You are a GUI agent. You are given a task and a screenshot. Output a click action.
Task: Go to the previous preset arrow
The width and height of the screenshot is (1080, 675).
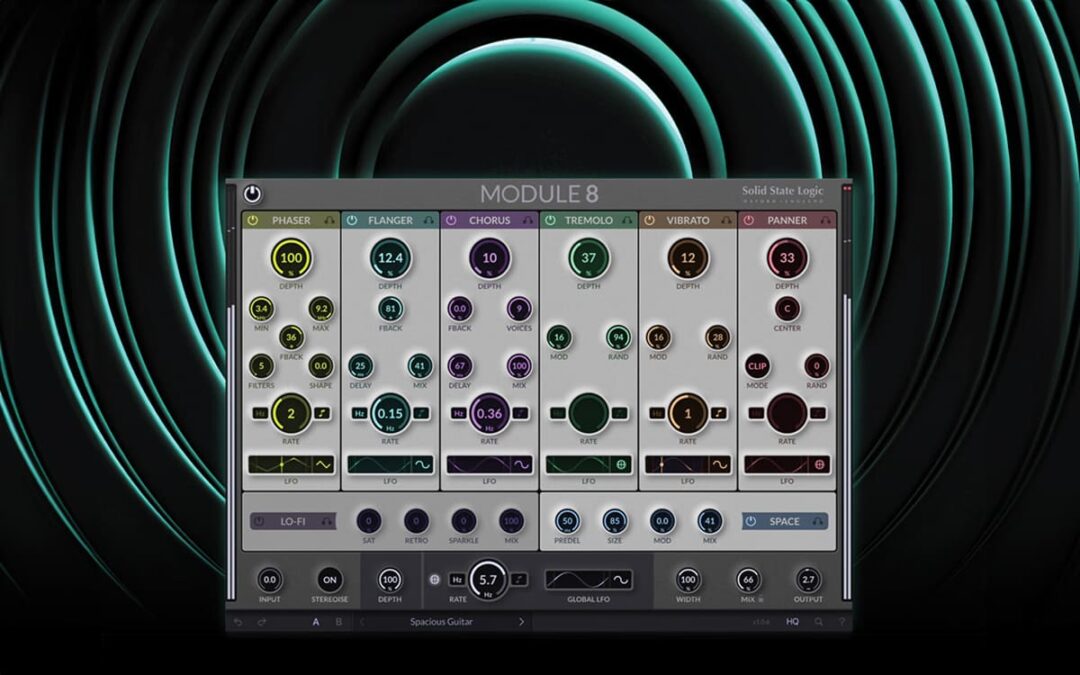362,622
